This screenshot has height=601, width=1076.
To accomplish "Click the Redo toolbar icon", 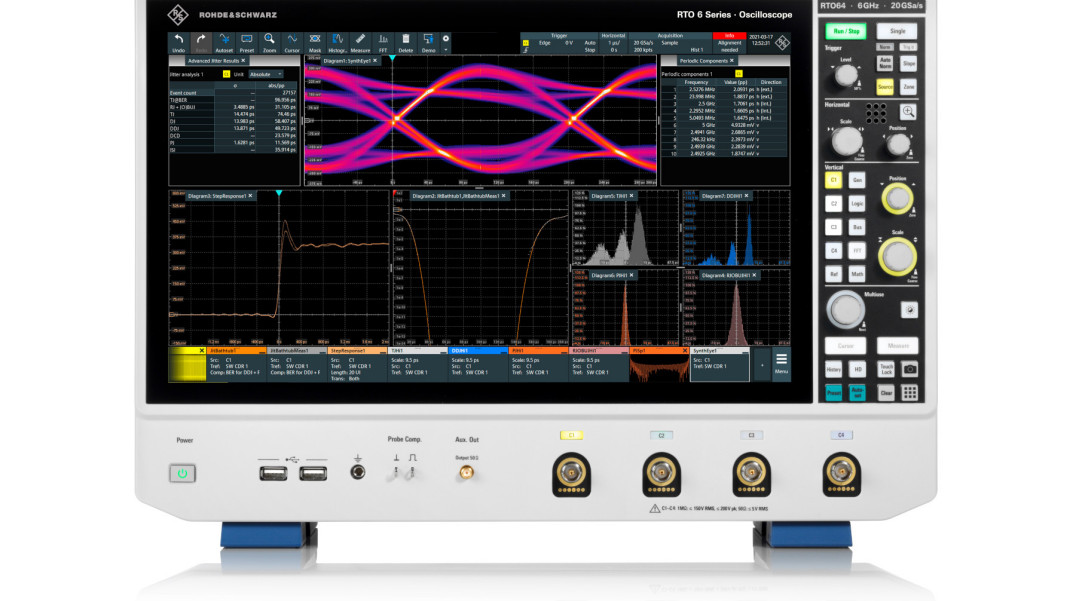I will click(201, 43).
